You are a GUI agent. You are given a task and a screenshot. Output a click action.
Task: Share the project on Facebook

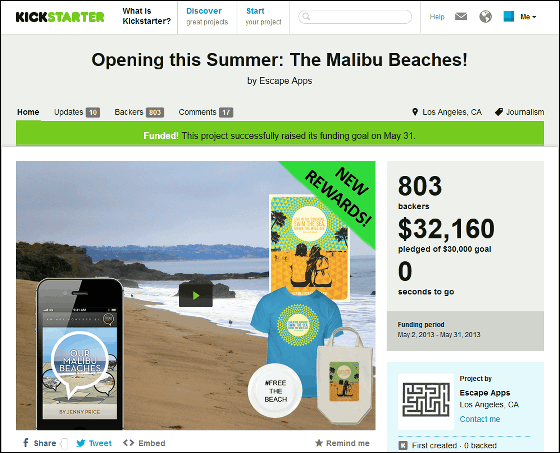pos(39,443)
